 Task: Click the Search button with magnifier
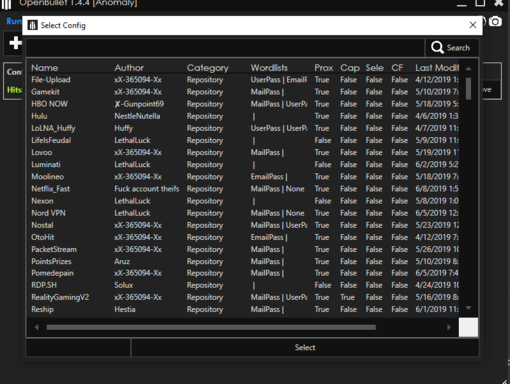[x=452, y=48]
